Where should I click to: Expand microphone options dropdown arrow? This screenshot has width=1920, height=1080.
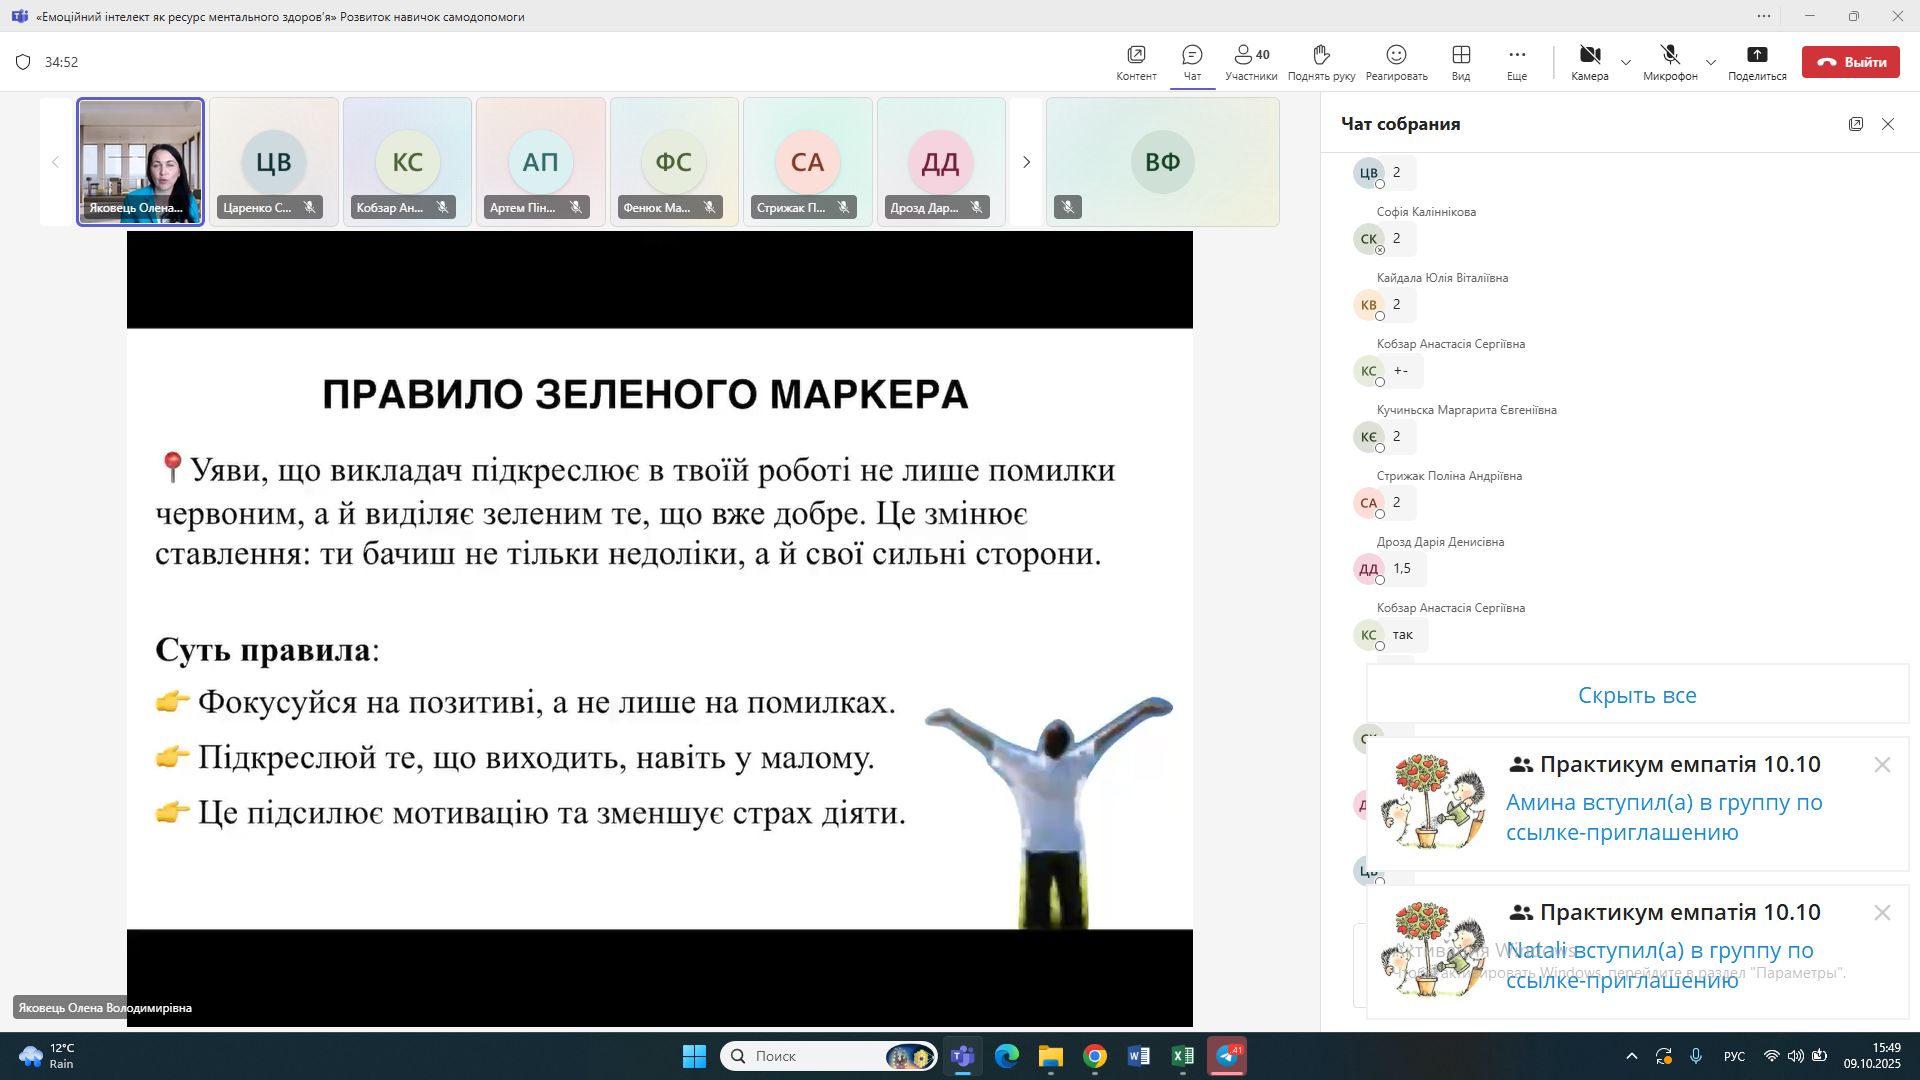pyautogui.click(x=1711, y=62)
